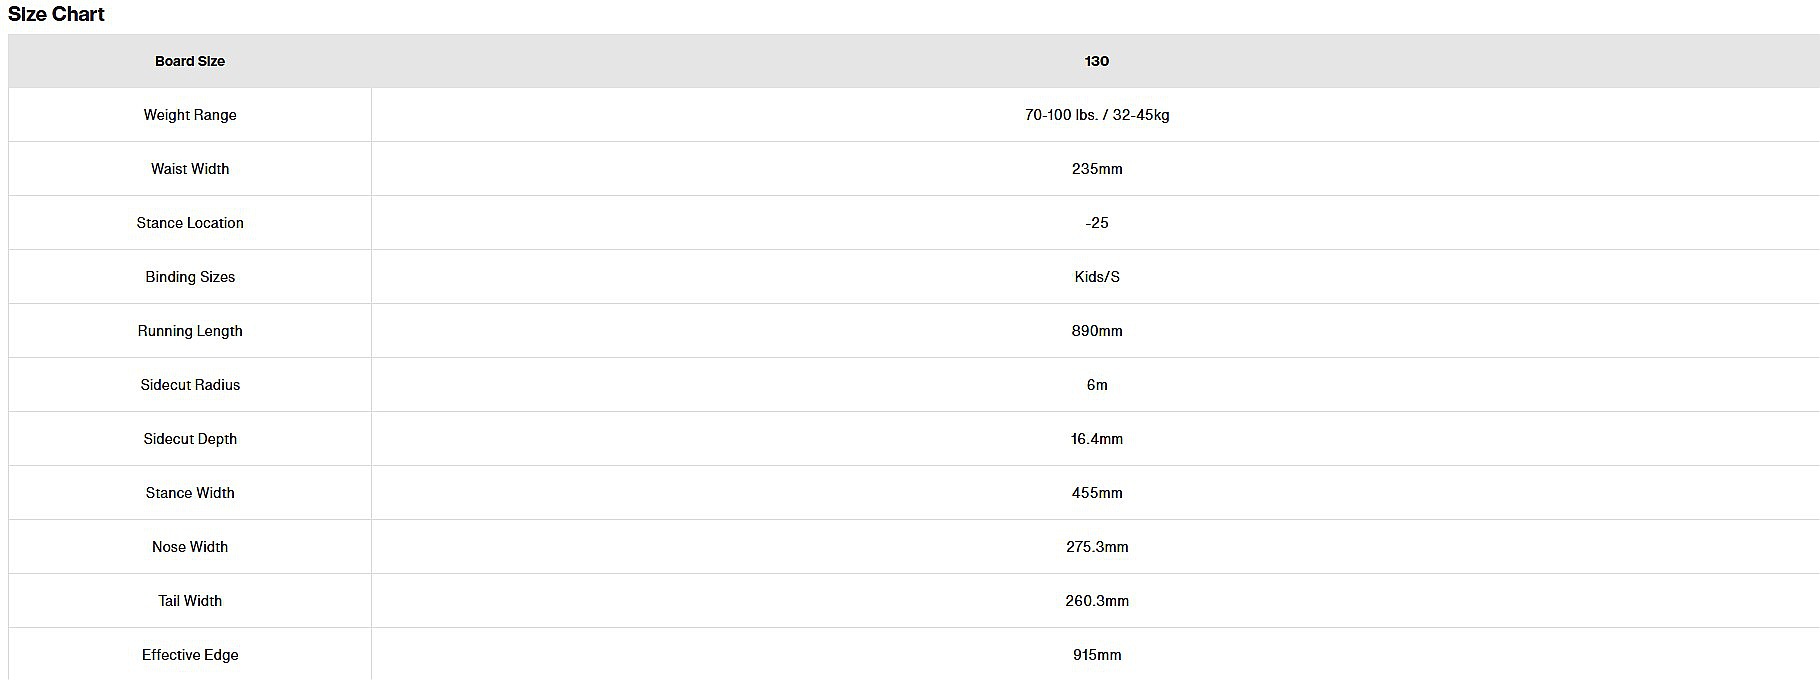Click the 915mm effective edge value

click(1097, 655)
